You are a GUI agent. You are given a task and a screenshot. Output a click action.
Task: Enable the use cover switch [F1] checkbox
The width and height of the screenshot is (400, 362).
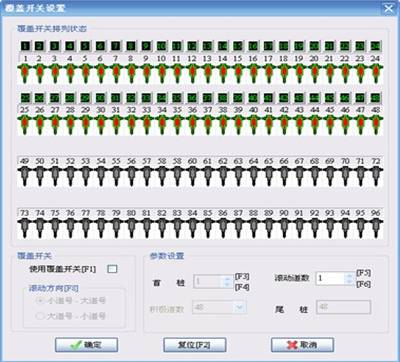(x=112, y=269)
